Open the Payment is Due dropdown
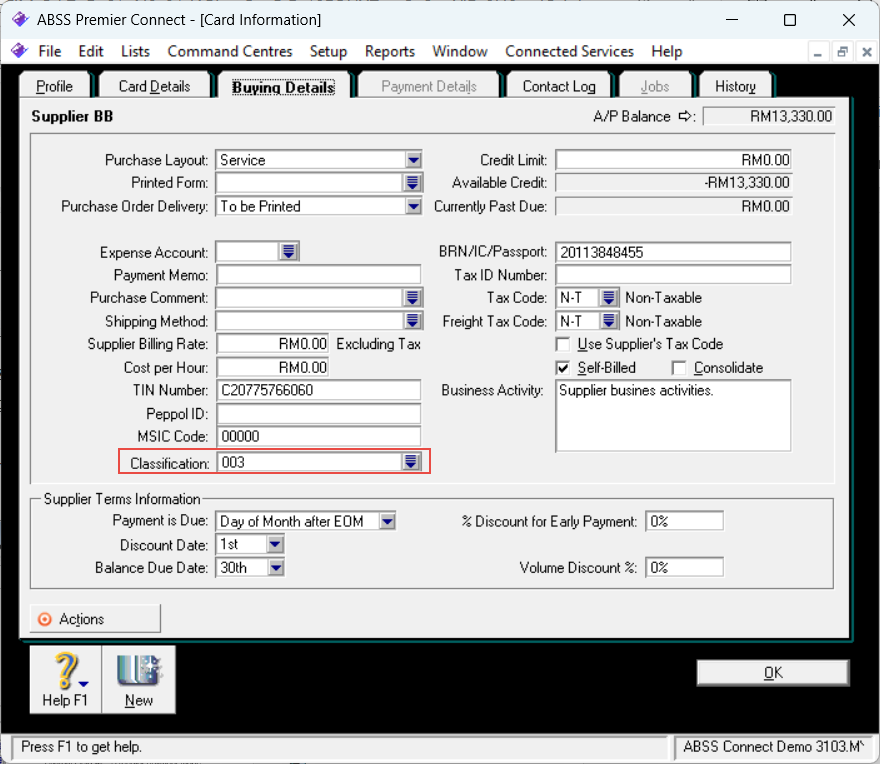 tap(387, 521)
